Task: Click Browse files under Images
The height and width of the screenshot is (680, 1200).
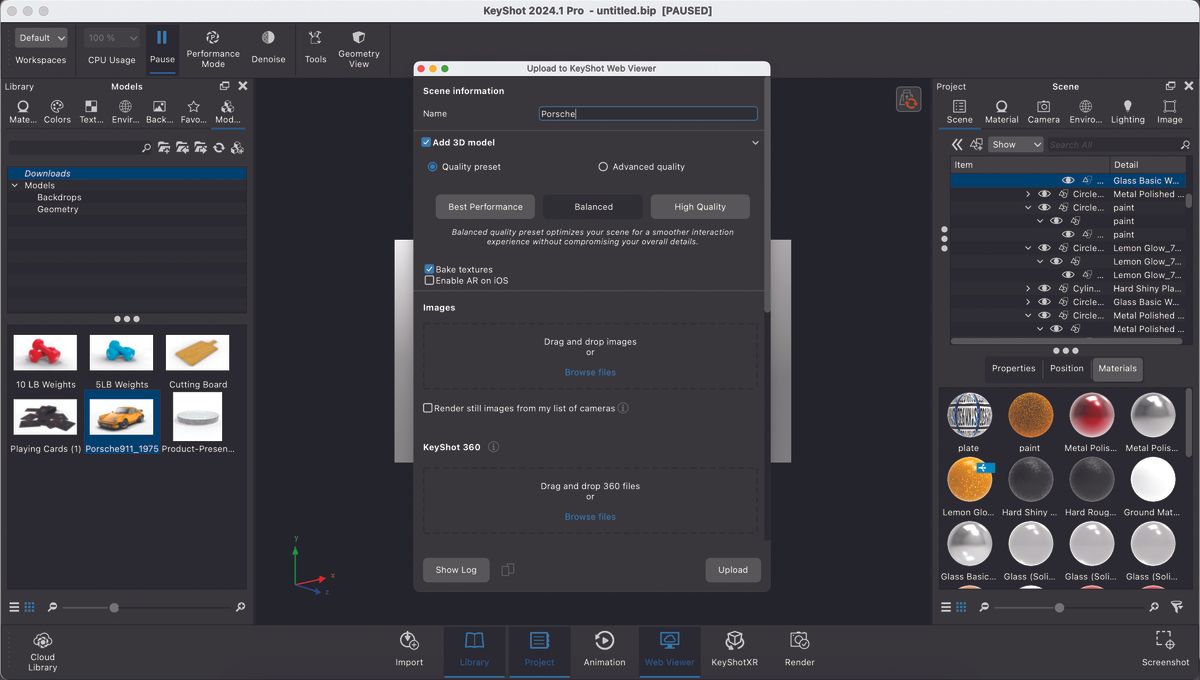Action: coord(590,372)
